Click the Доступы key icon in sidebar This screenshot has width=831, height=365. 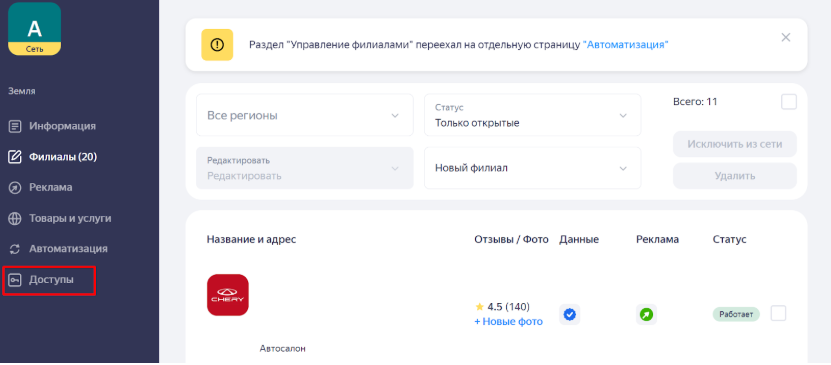click(x=15, y=280)
